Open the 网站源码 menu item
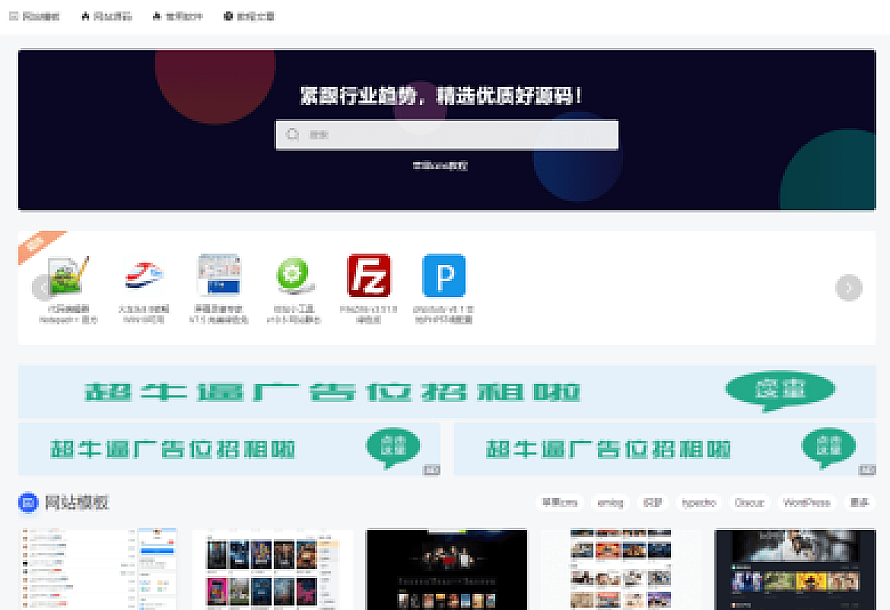The height and width of the screenshot is (610, 890). pos(107,16)
